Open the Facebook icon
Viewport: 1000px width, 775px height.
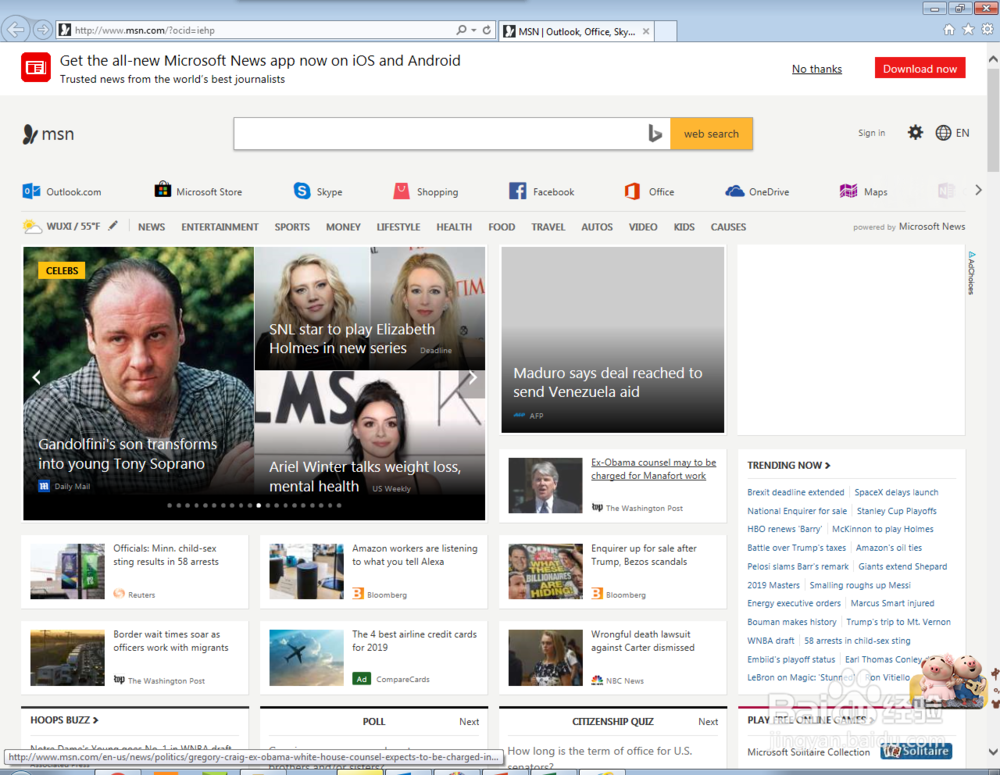click(517, 191)
